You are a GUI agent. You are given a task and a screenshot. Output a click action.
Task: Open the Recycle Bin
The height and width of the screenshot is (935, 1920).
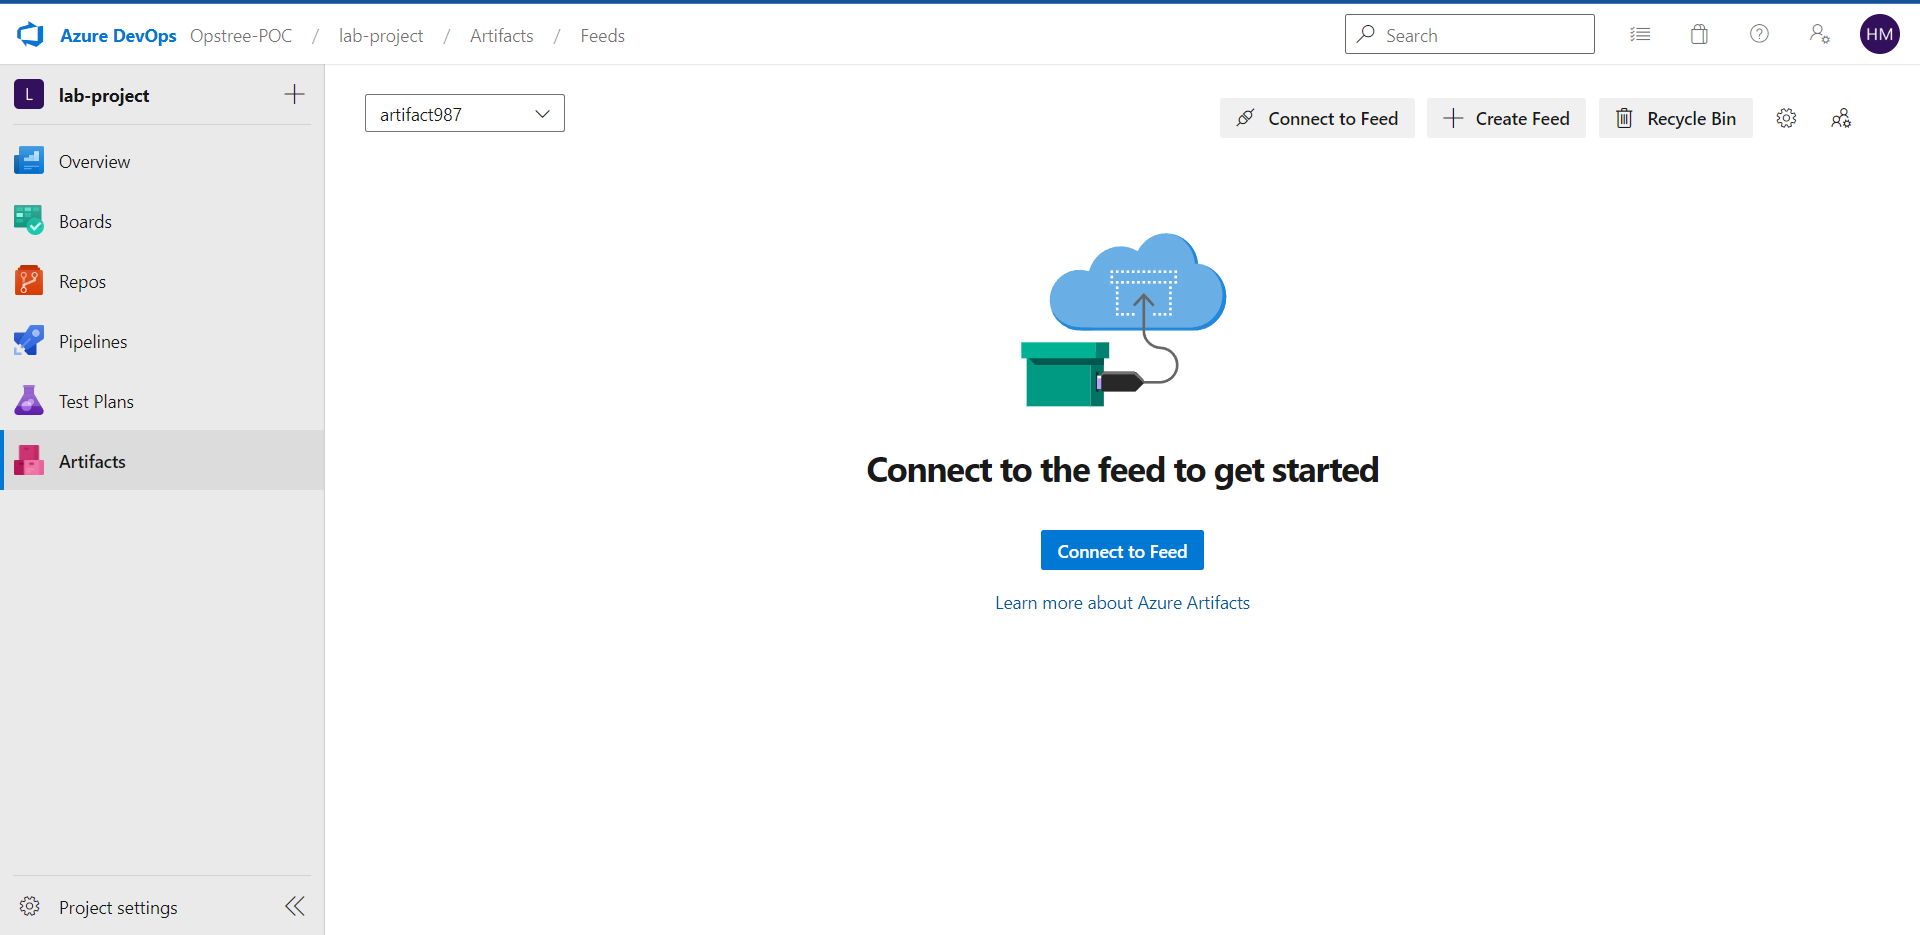(1676, 118)
